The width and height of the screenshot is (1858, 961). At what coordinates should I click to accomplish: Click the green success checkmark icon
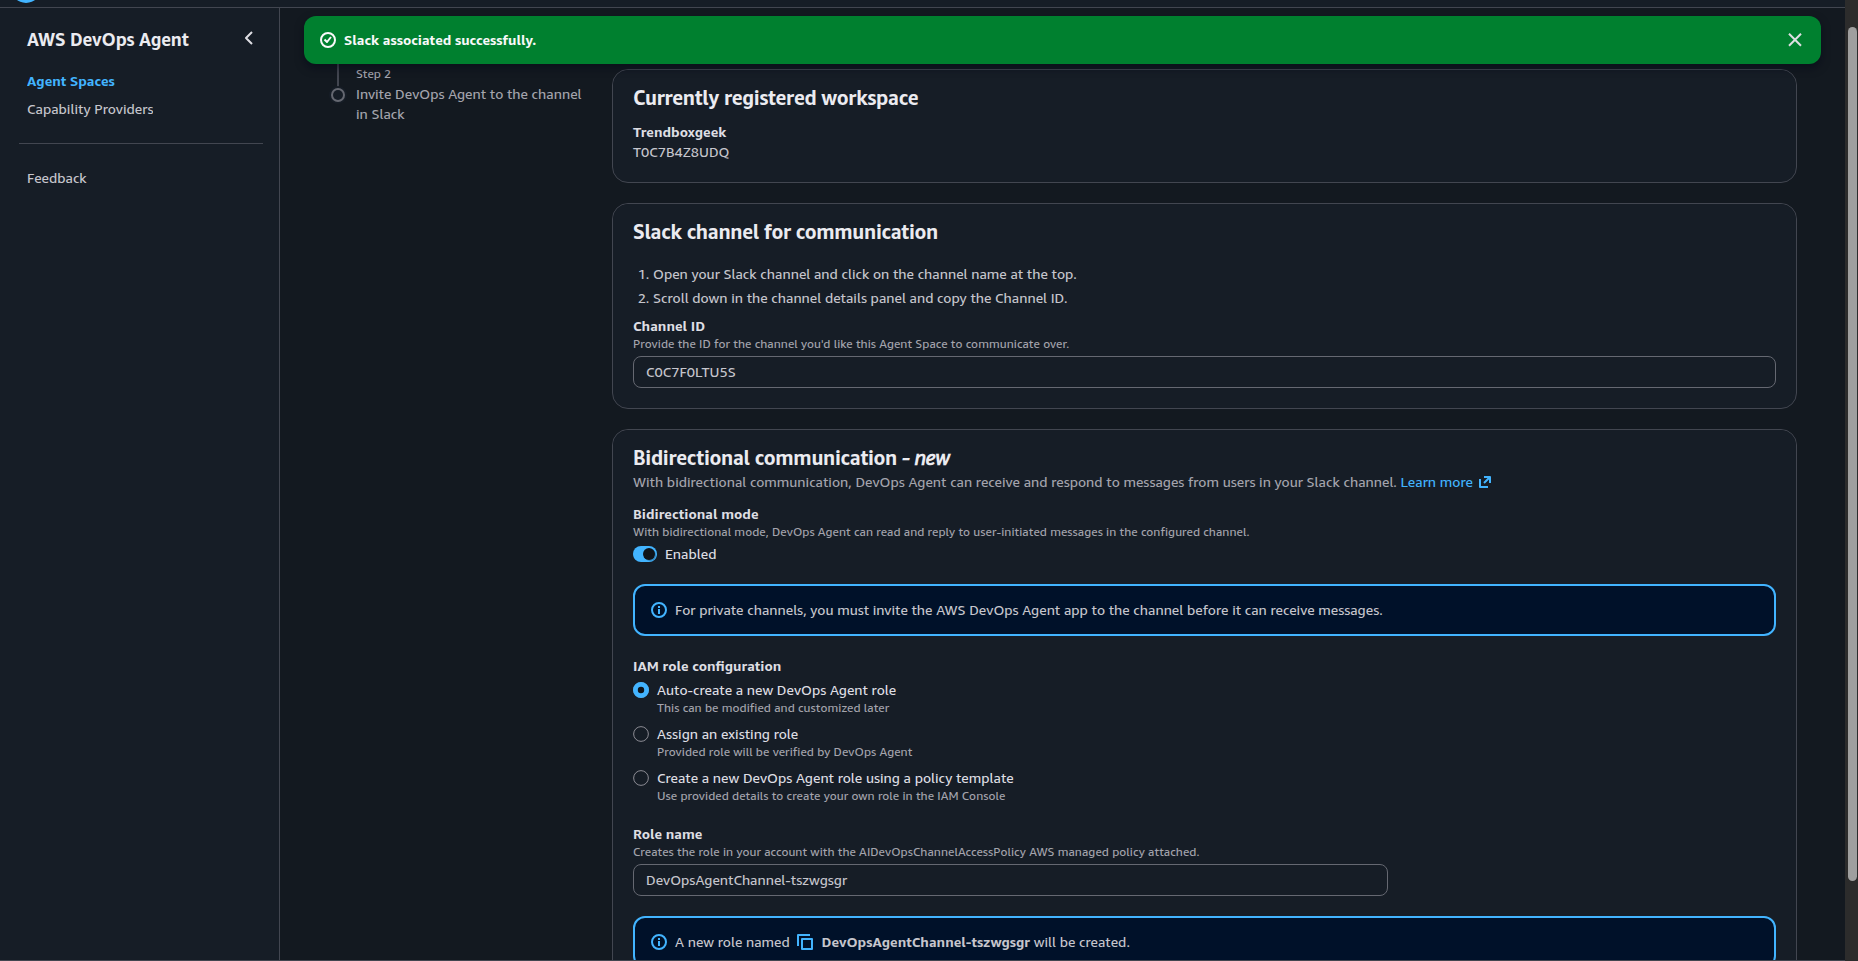(x=327, y=40)
